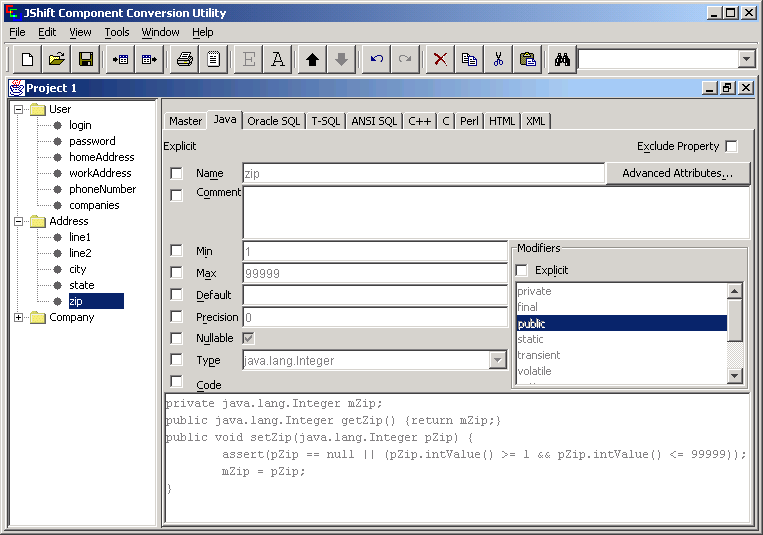Open the Help menu

[x=202, y=32]
